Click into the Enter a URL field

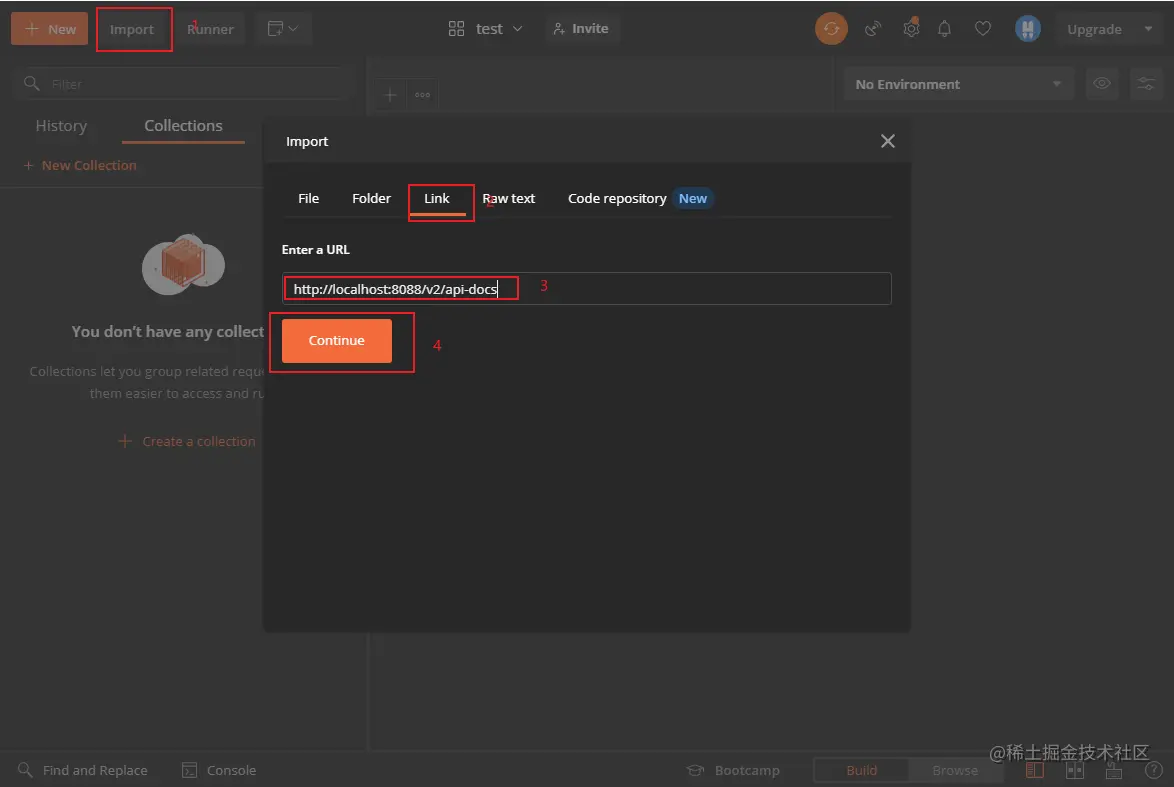[586, 288]
